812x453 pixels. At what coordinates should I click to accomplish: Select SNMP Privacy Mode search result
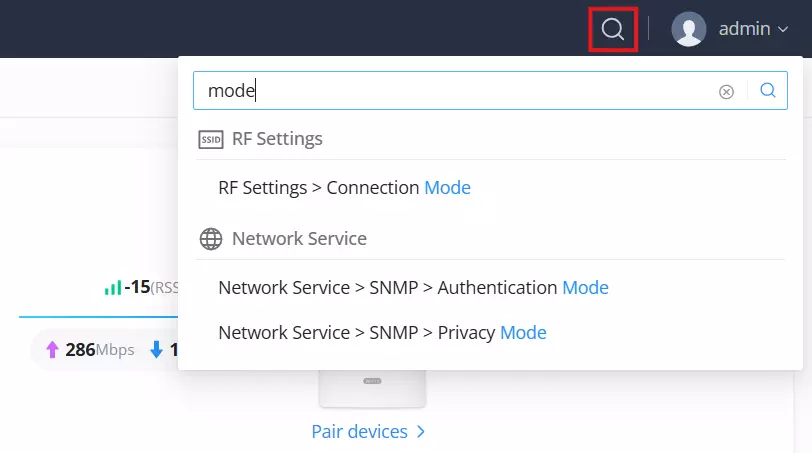pos(382,332)
